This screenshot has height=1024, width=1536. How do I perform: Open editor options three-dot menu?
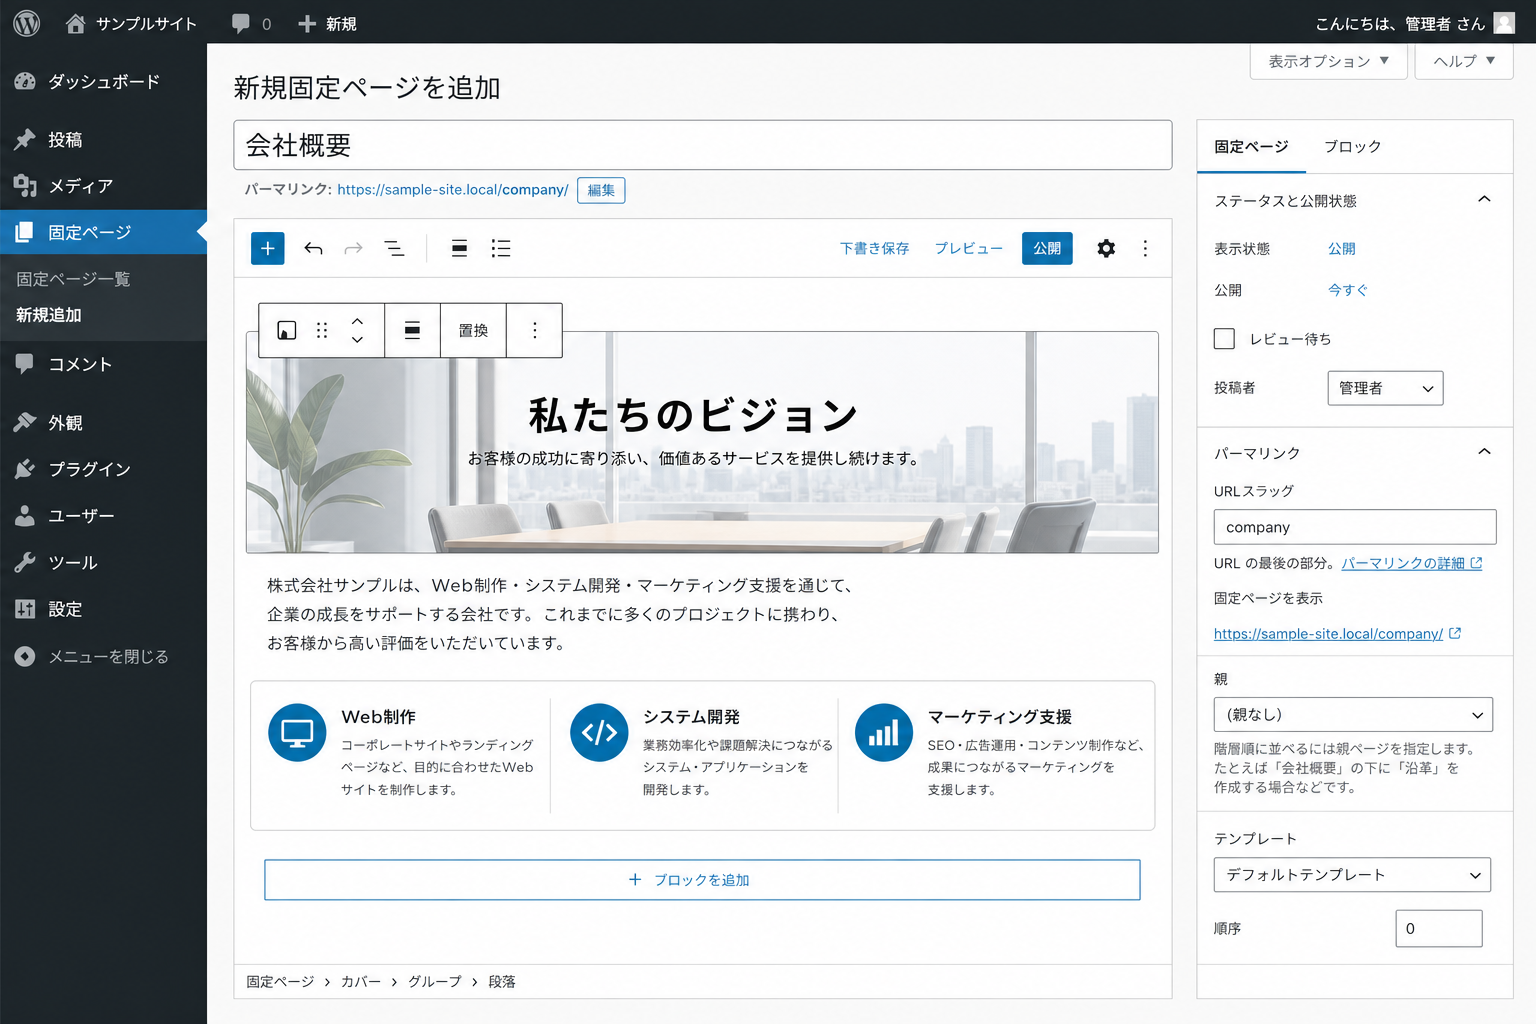pyautogui.click(x=1145, y=248)
